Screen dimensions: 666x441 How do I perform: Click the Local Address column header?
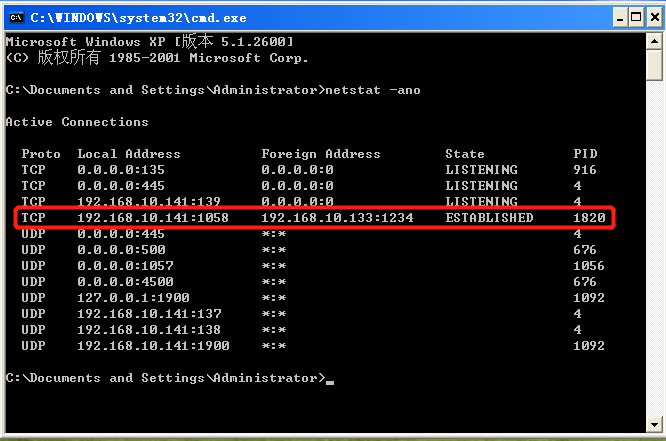129,154
